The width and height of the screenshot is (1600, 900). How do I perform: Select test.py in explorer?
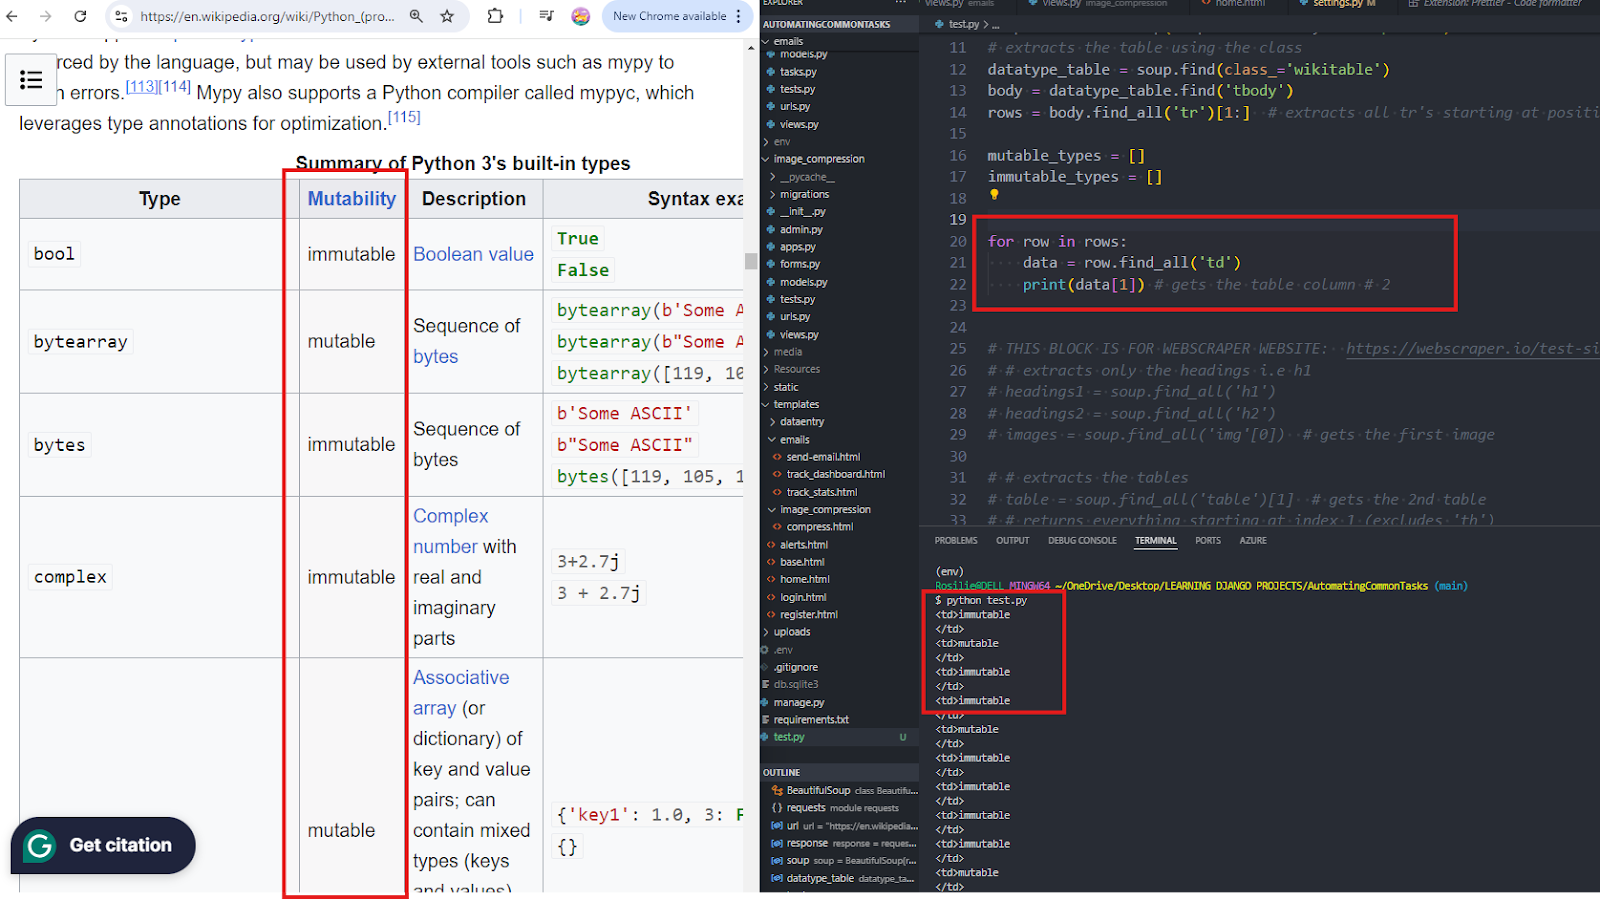click(789, 737)
